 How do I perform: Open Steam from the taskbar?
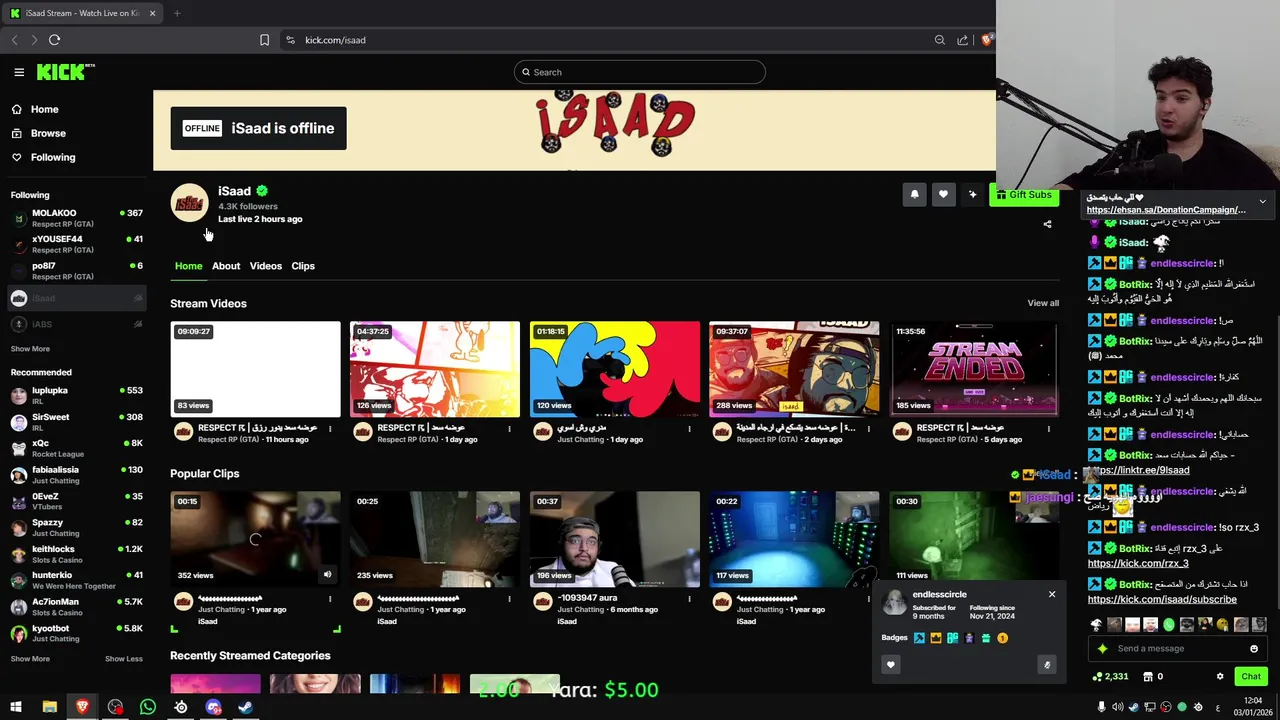point(245,707)
